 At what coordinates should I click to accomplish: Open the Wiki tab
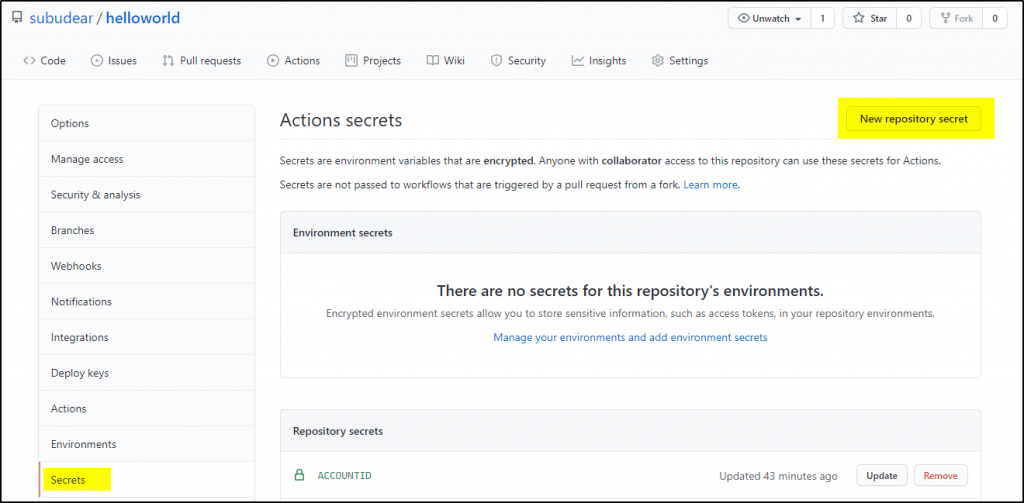445,61
